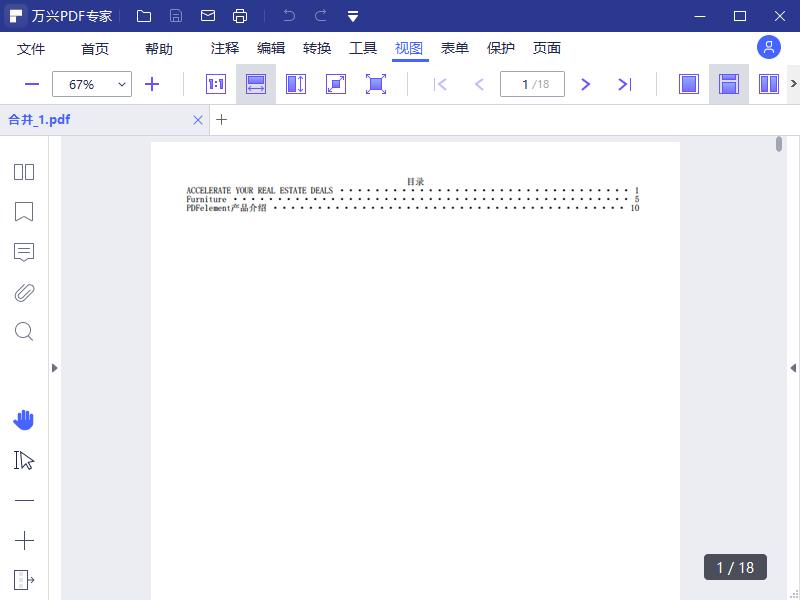Expand the quick access toolbar dropdown
Image resolution: width=800 pixels, height=600 pixels.
353,16
